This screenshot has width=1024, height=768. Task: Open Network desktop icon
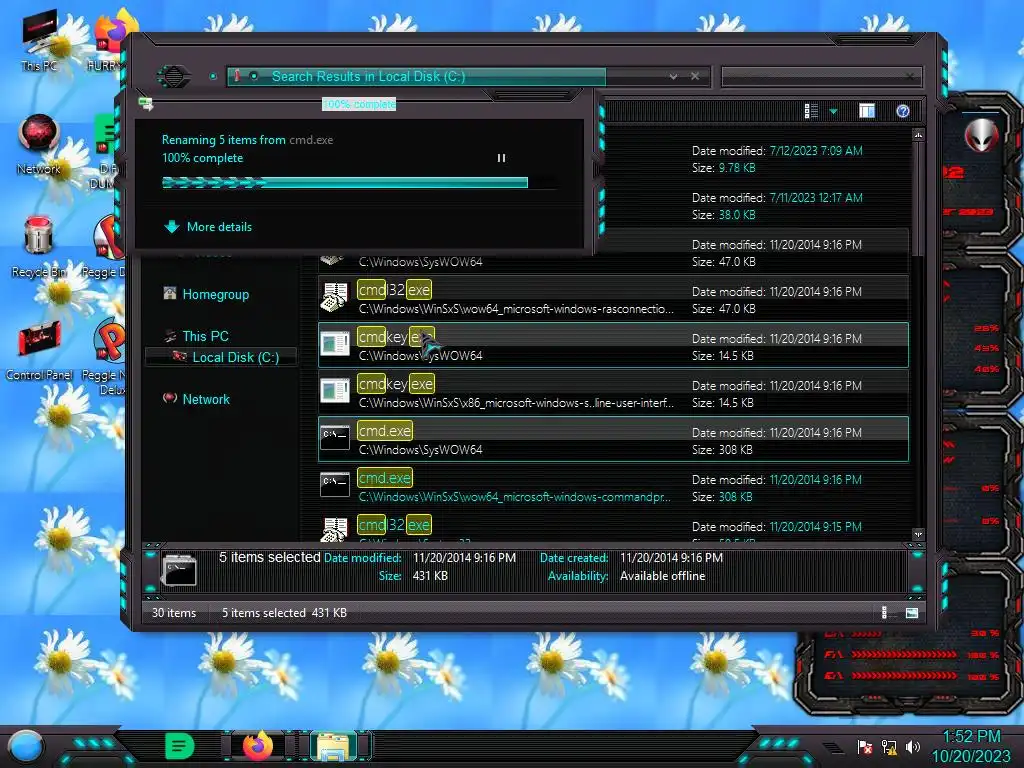point(39,145)
